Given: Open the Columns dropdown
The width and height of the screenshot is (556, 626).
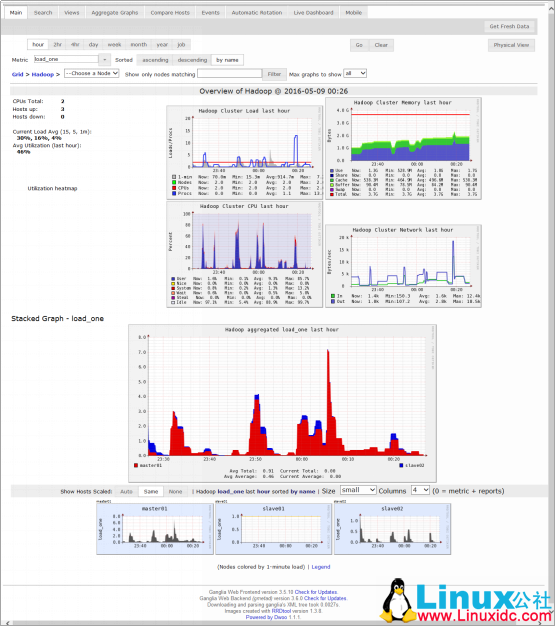Looking at the screenshot, I should [x=420, y=490].
